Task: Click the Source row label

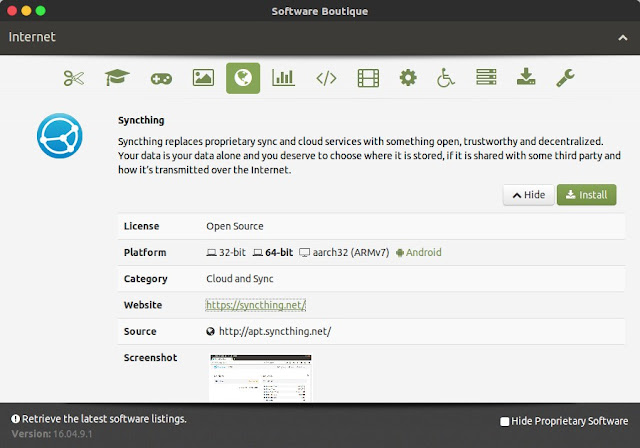Action: pyautogui.click(x=140, y=331)
